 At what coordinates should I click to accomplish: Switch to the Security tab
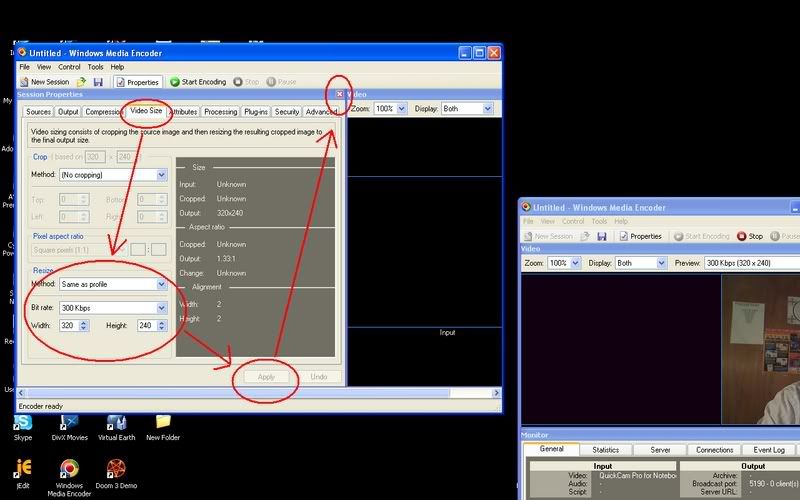[x=286, y=112]
